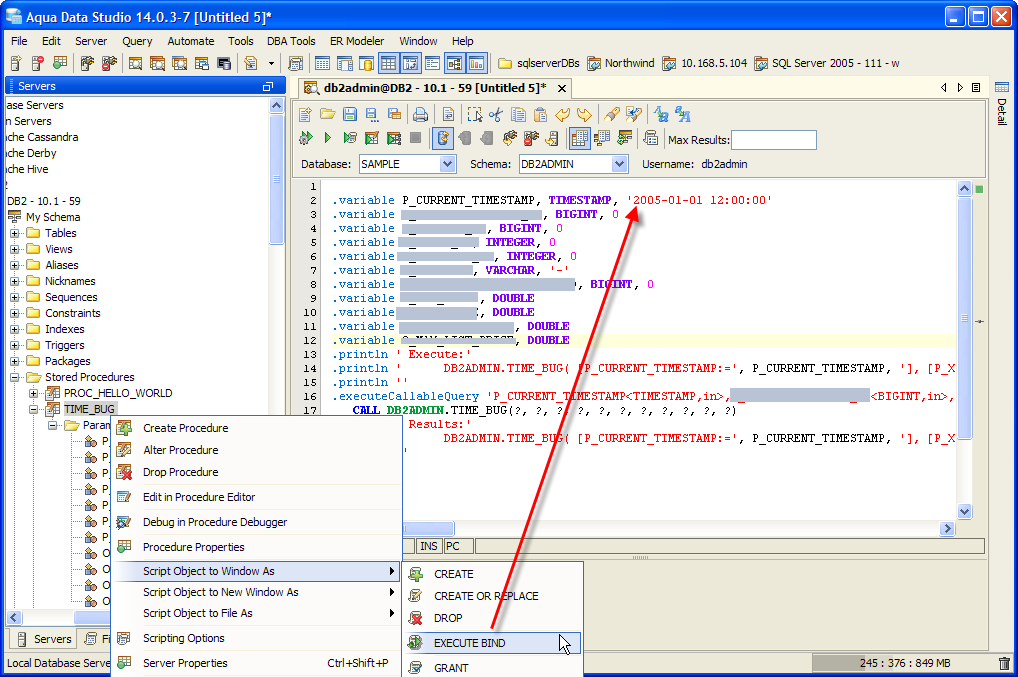Viewport: 1018px width, 677px height.
Task: Open the small dropdown arrow in main toolbar
Action: pyautogui.click(x=271, y=63)
